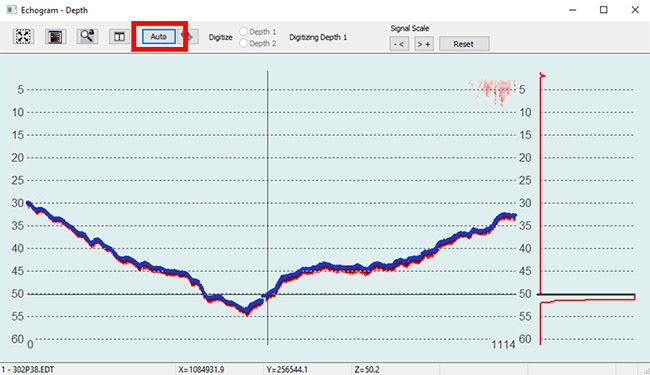Click the file name 302P38.EDT in status bar
This screenshot has height=375, width=650.
pyautogui.click(x=33, y=370)
